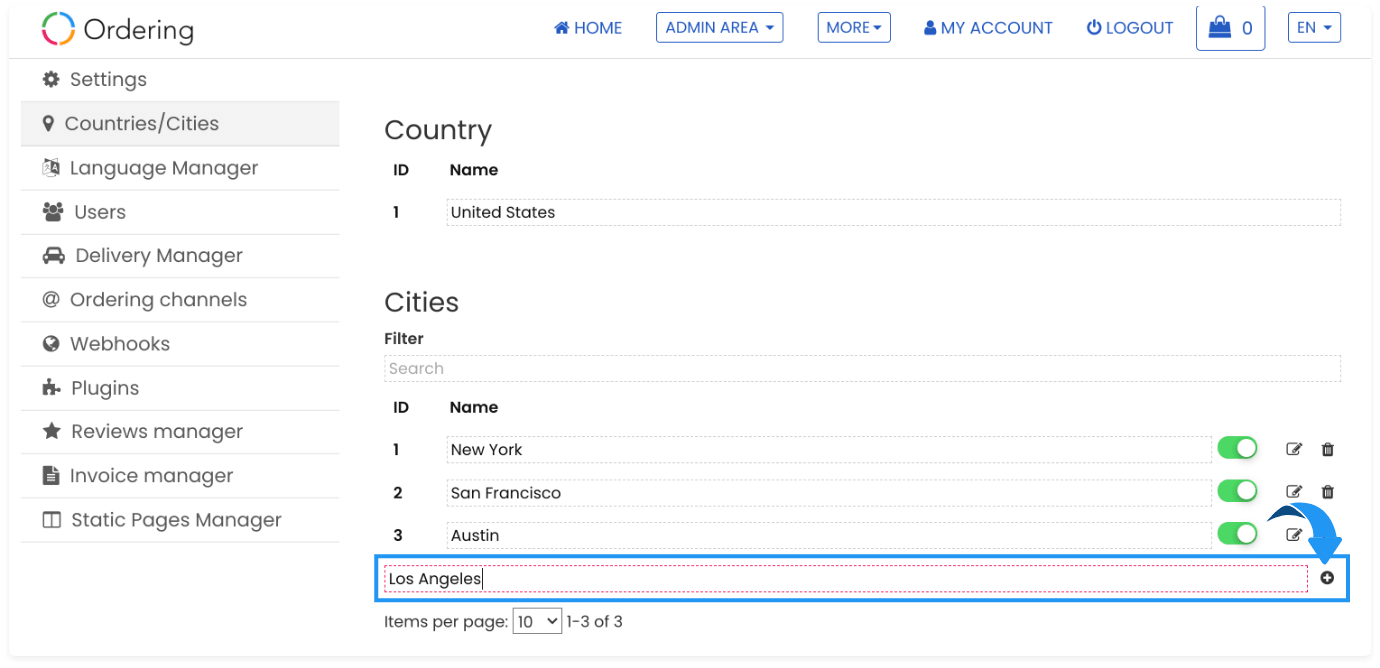The image size is (1380, 668).
Task: Click the car icon for Delivery Manager
Action: coord(54,255)
